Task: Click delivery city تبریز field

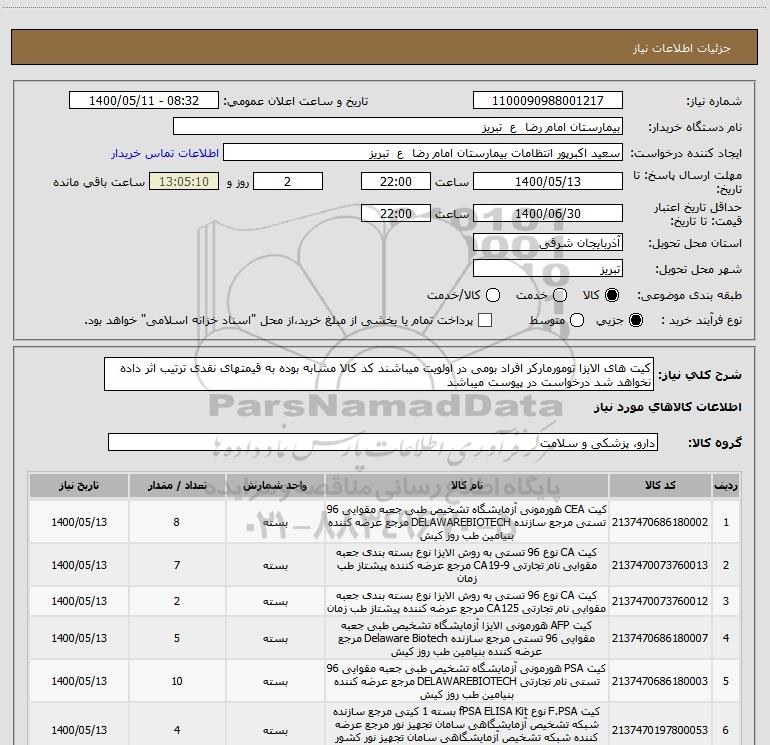Action: click(x=548, y=268)
